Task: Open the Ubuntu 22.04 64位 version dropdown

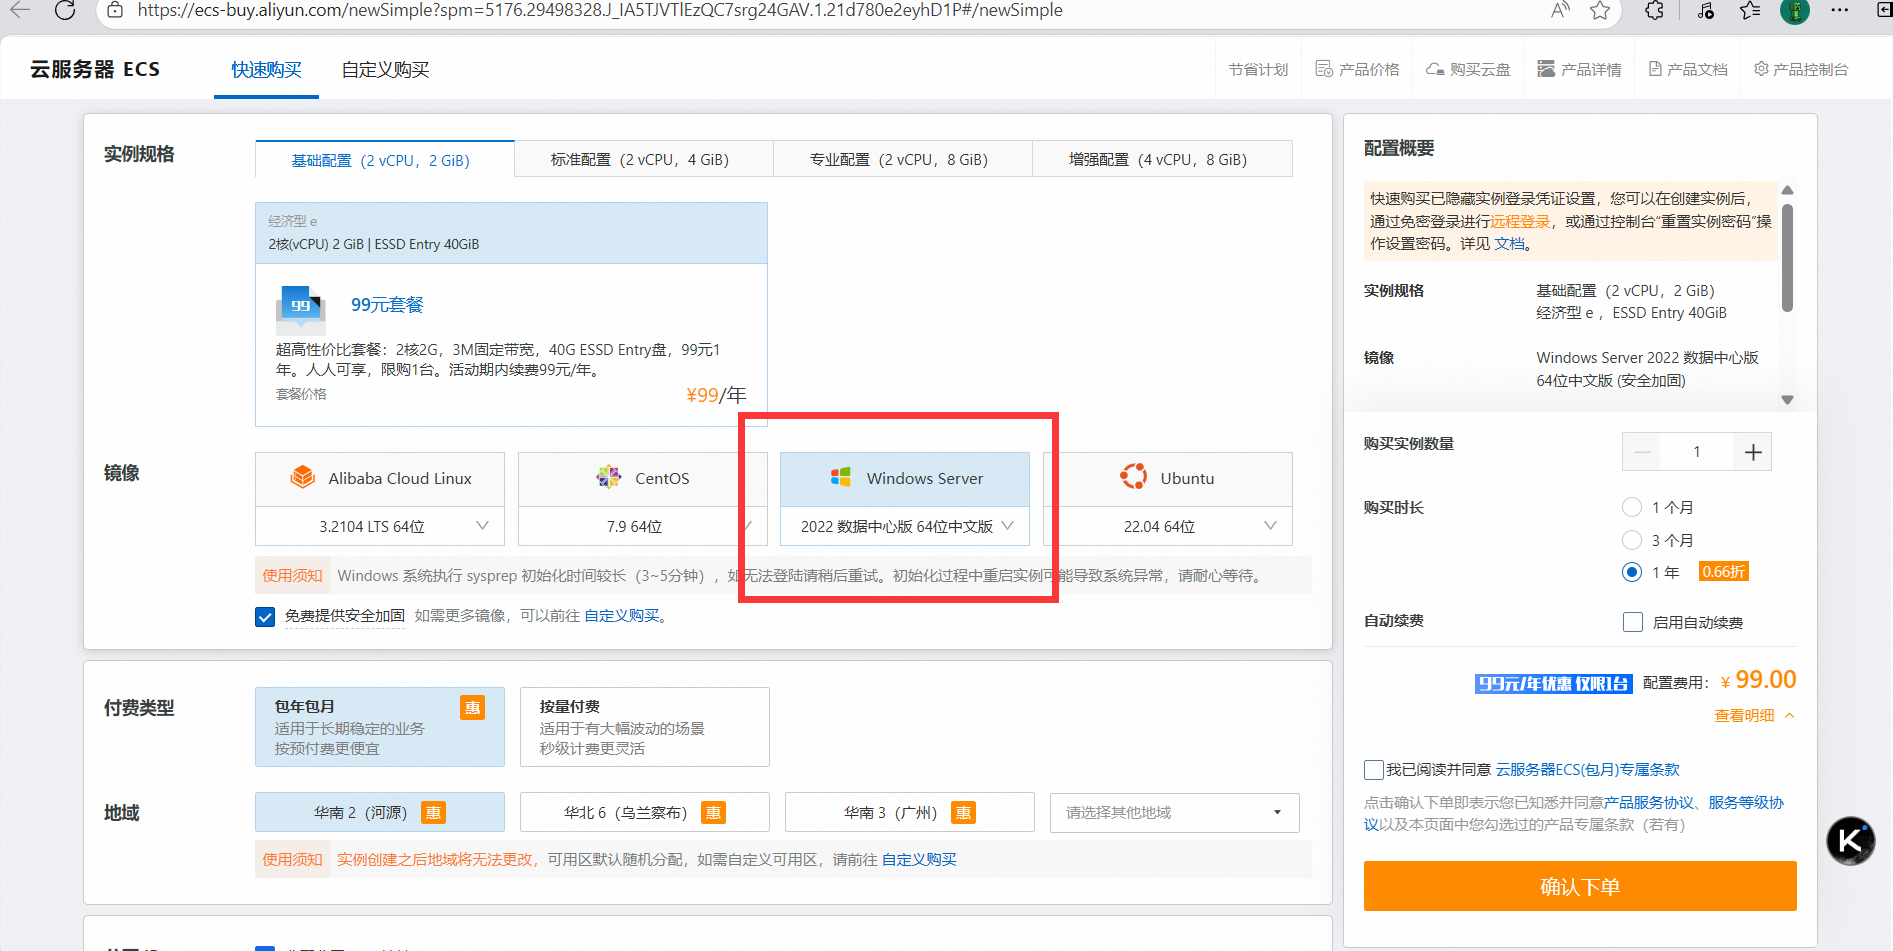Action: (x=1168, y=526)
